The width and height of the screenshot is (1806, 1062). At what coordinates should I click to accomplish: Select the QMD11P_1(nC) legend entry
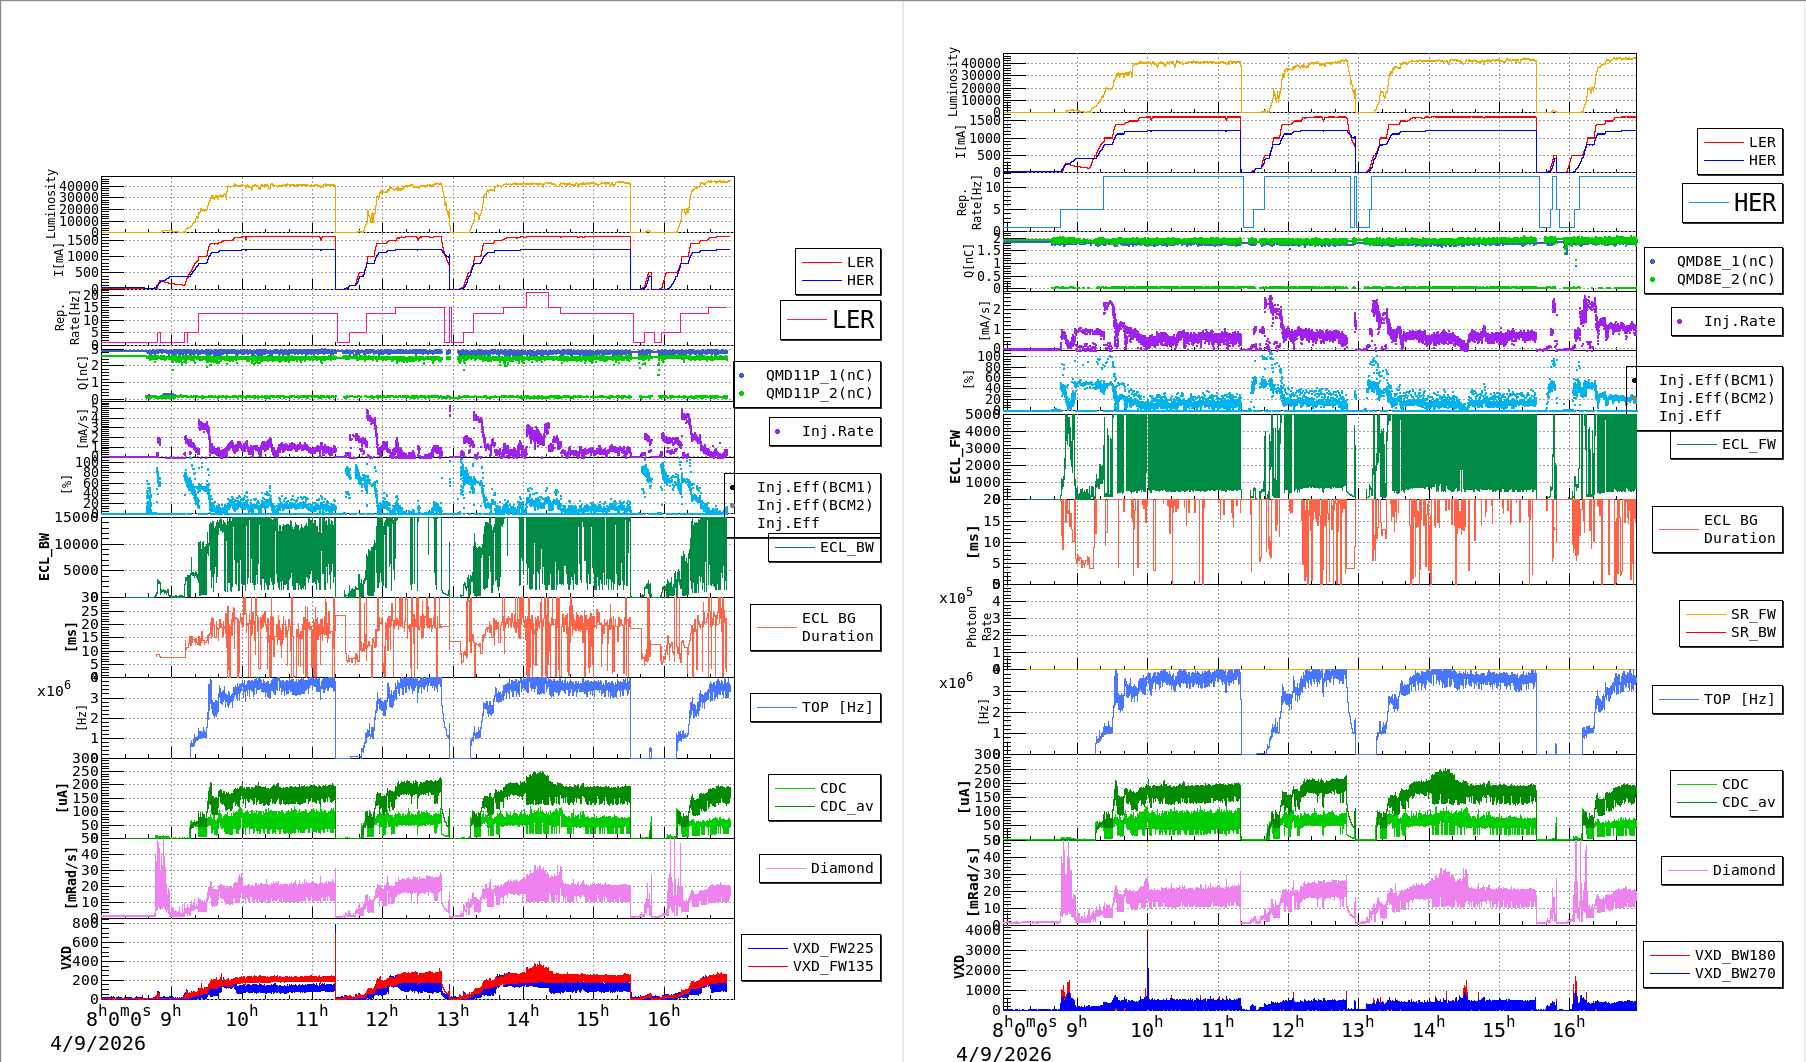(x=818, y=375)
